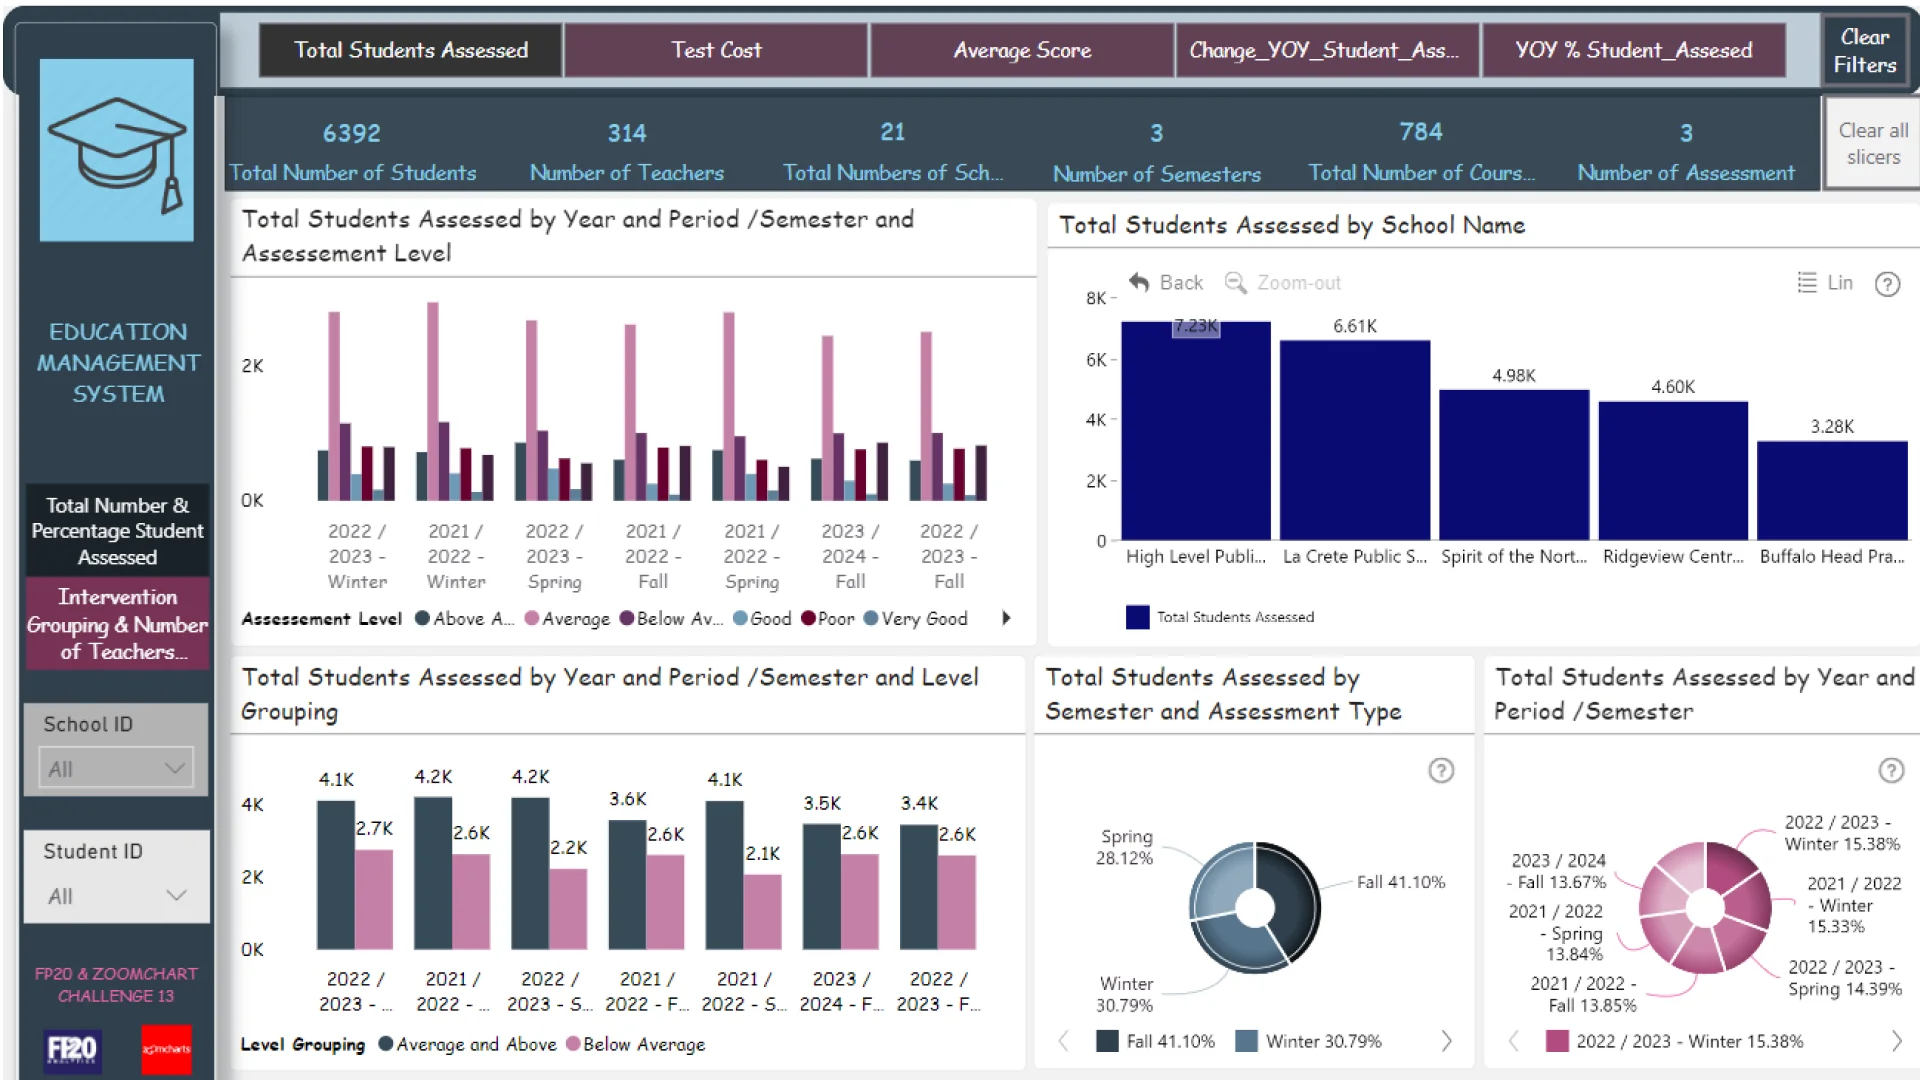Toggle the Average legend item
Screen dimensions: 1920x1080
(567, 618)
